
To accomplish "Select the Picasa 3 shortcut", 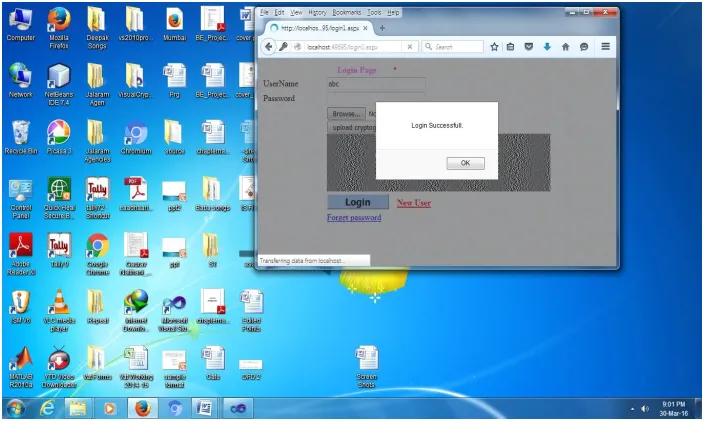I will pyautogui.click(x=59, y=138).
